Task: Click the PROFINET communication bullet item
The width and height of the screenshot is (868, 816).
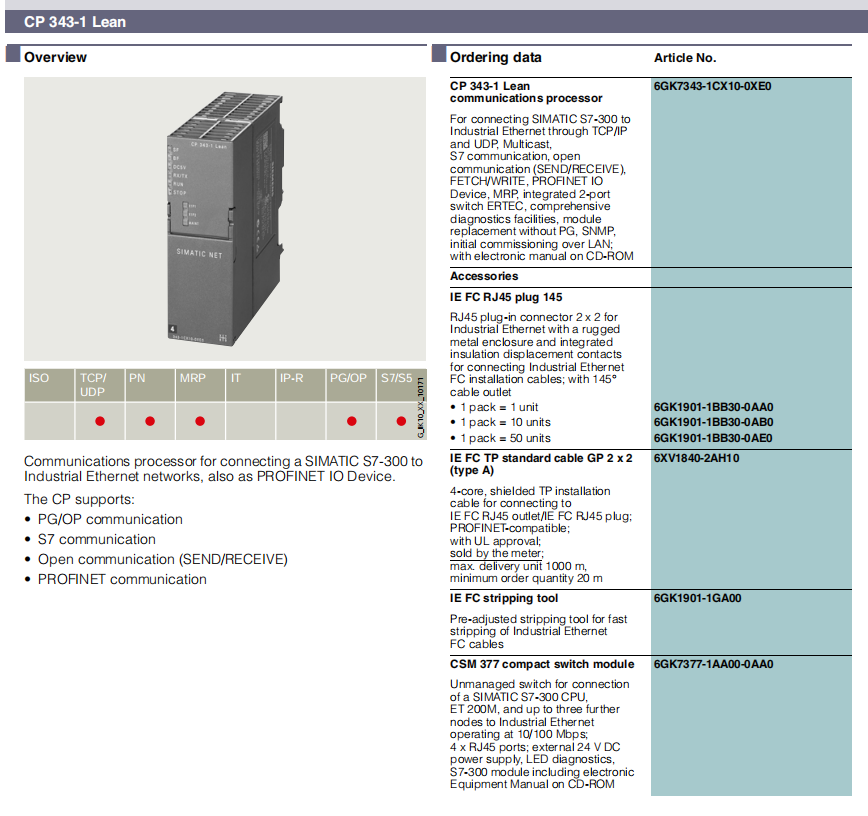Action: (x=122, y=579)
